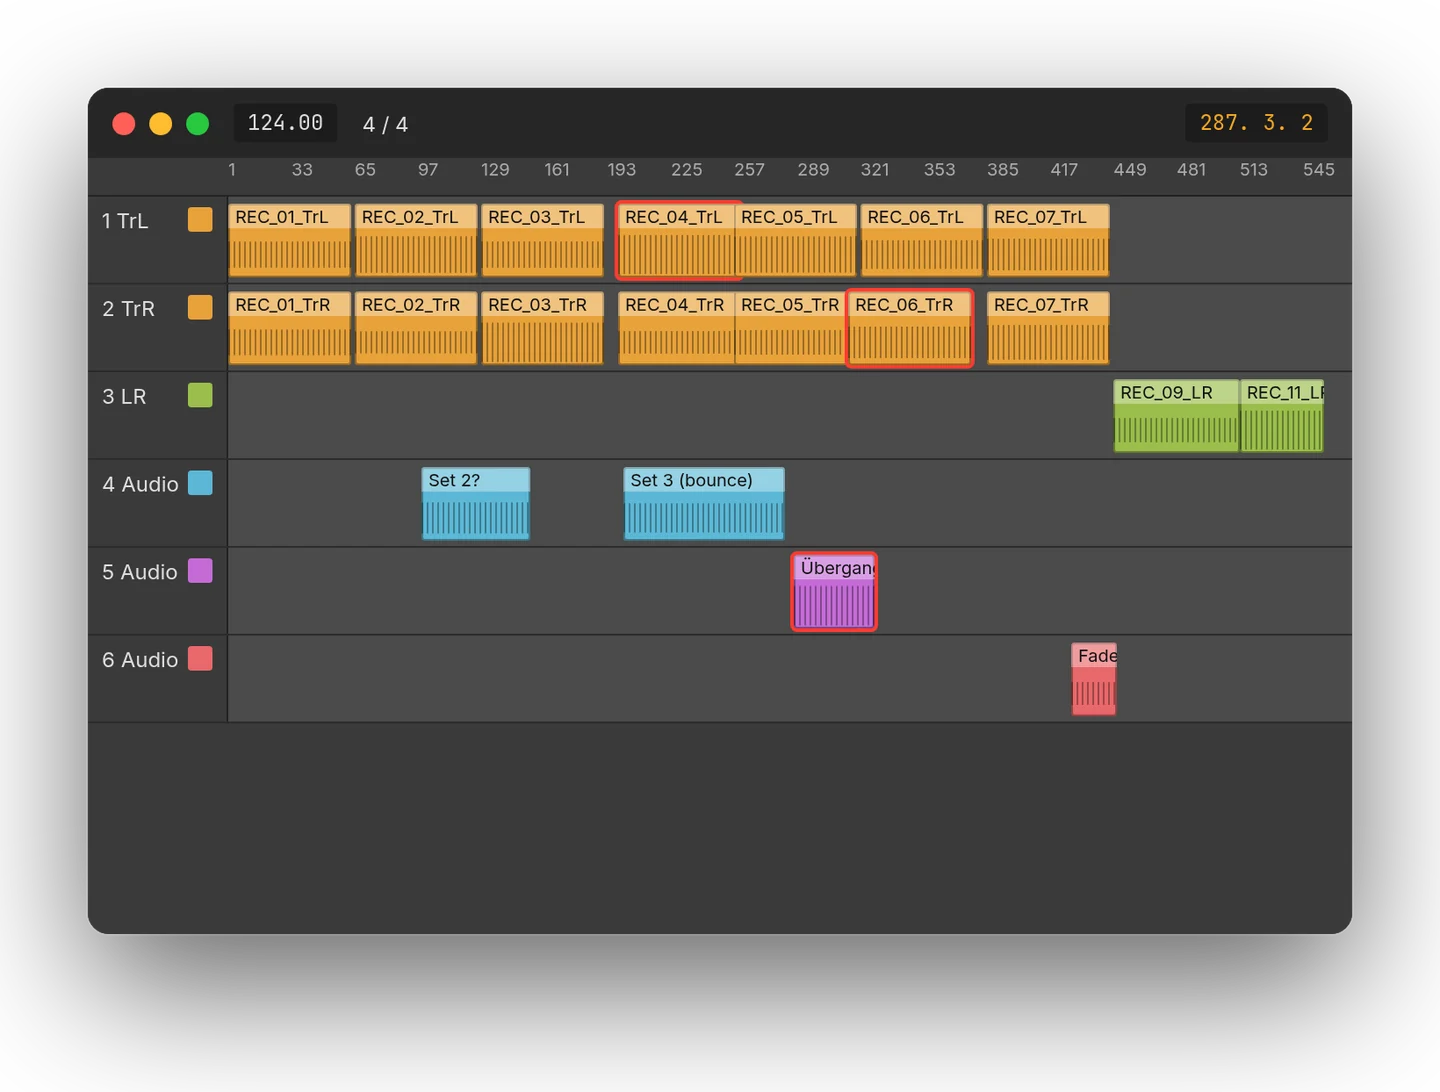Select the REC_03_TrL clip
This screenshot has width=1440, height=1092.
coord(543,240)
